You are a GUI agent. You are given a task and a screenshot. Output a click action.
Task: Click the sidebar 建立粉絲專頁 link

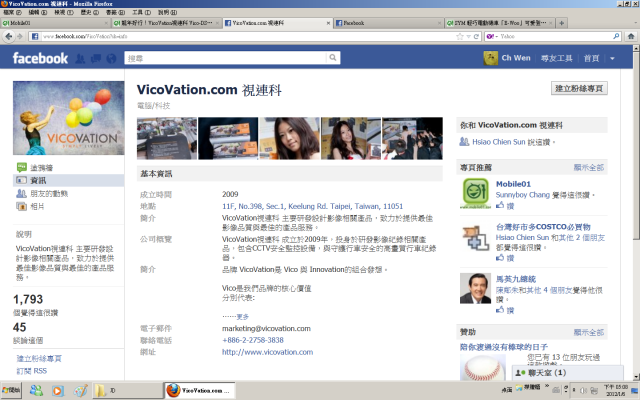tap(39, 358)
